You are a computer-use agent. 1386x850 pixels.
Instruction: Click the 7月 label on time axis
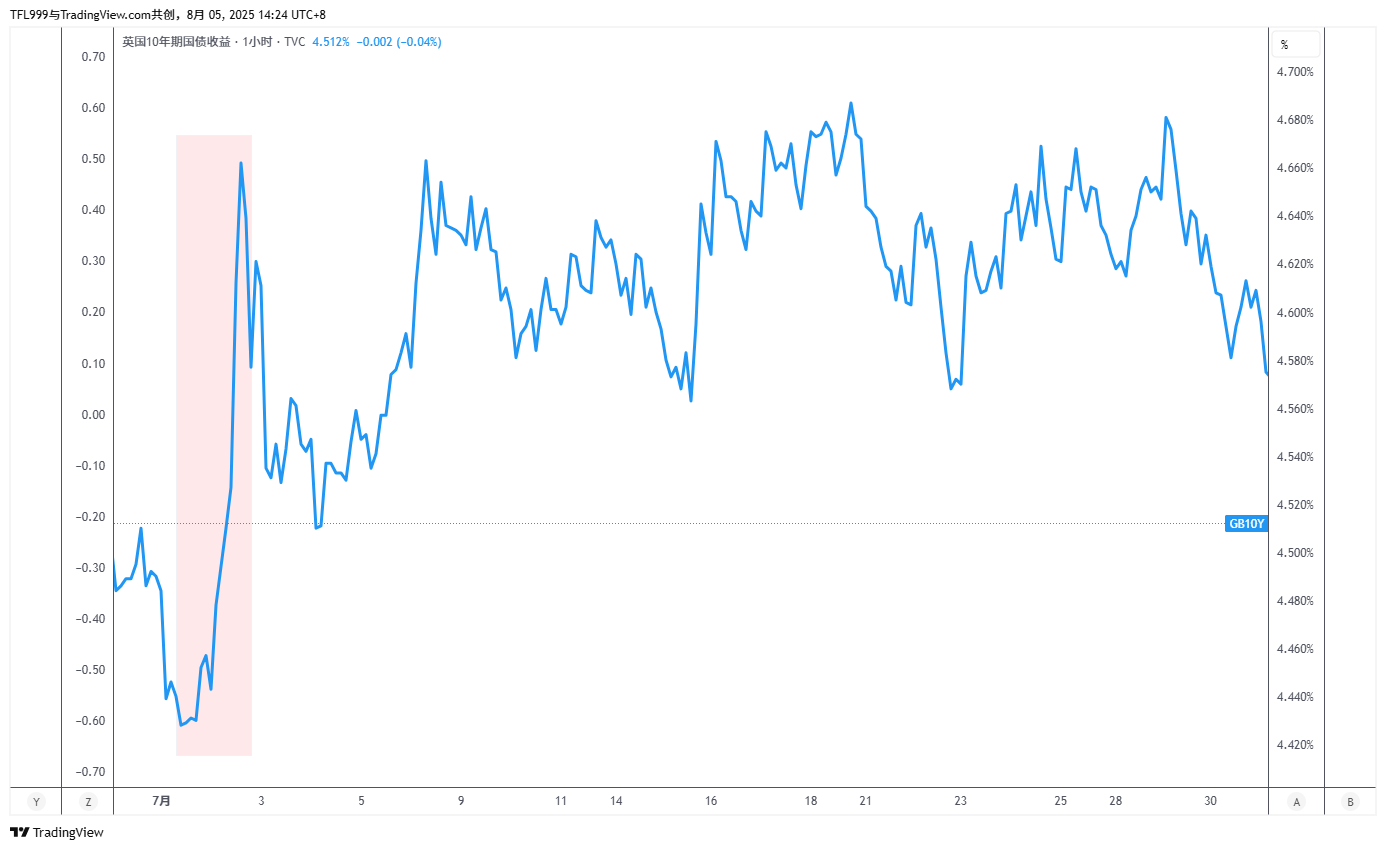[161, 801]
